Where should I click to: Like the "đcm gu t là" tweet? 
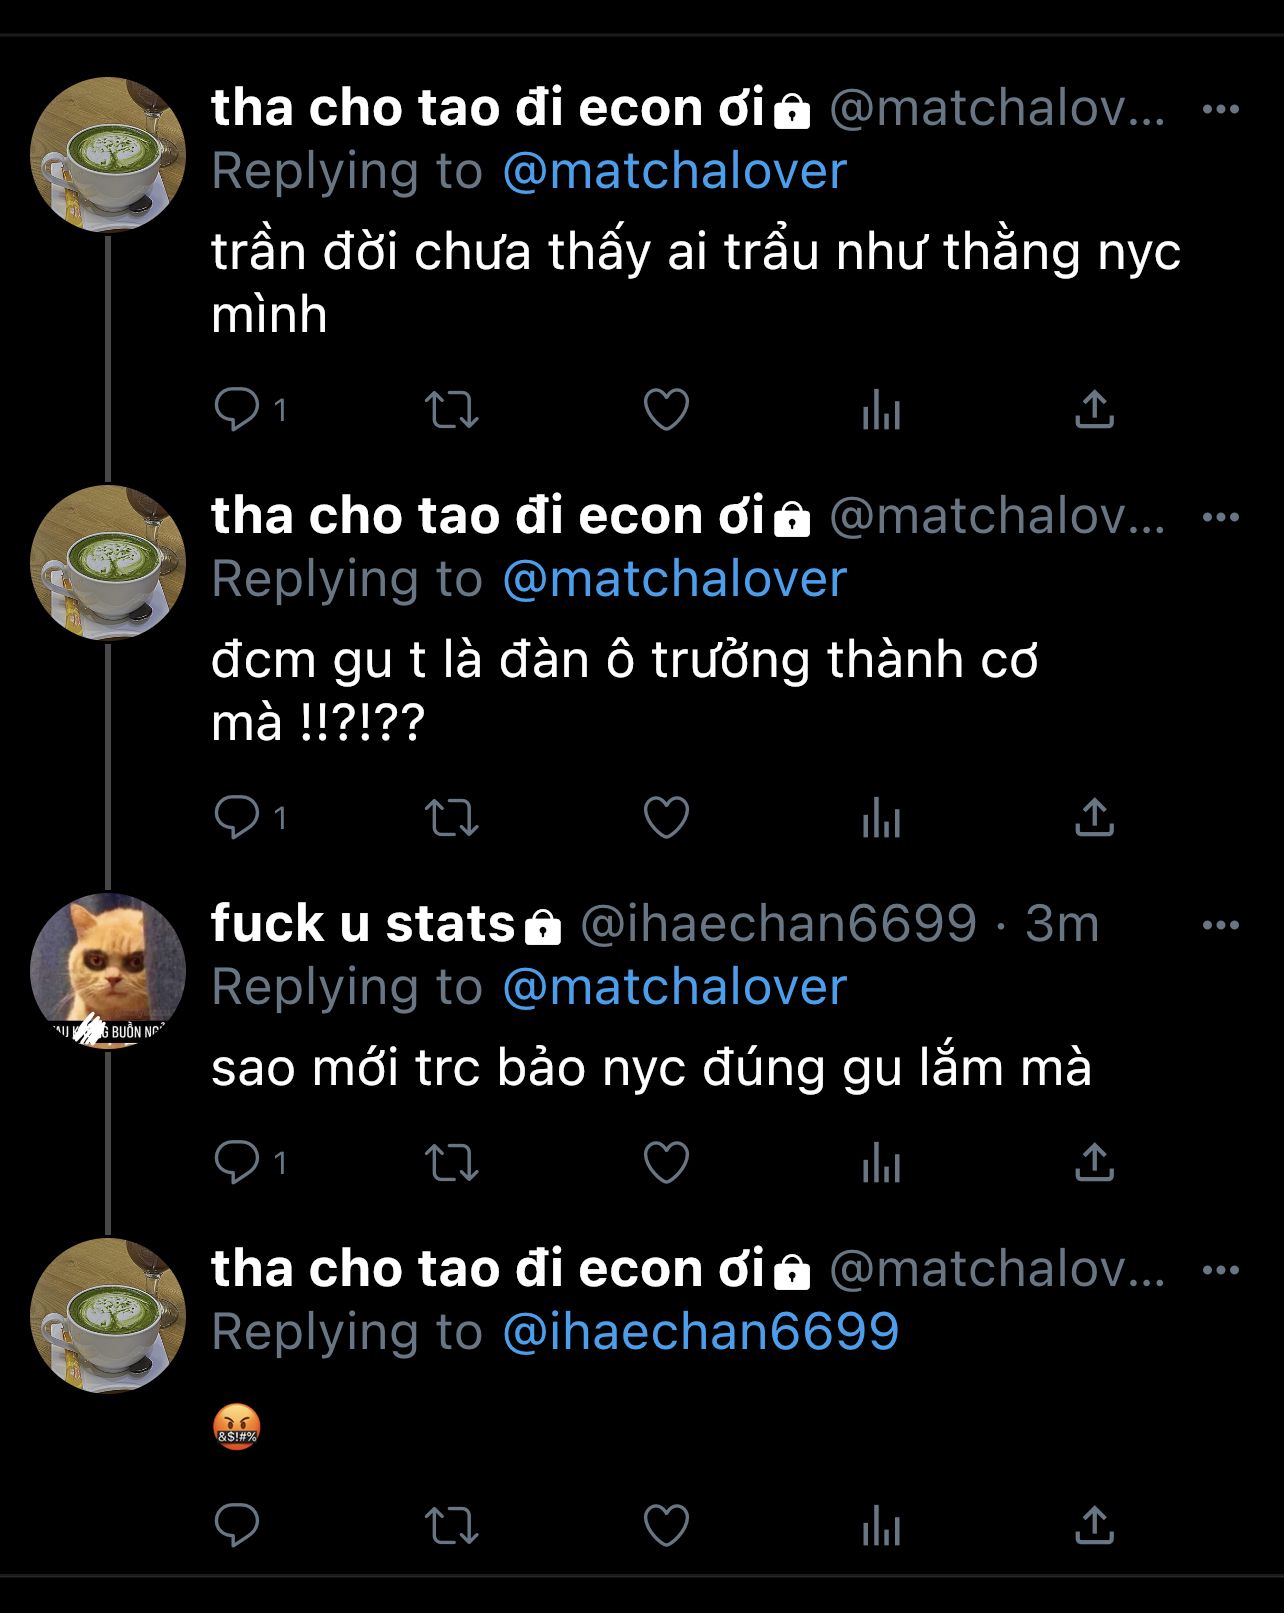pyautogui.click(x=666, y=818)
